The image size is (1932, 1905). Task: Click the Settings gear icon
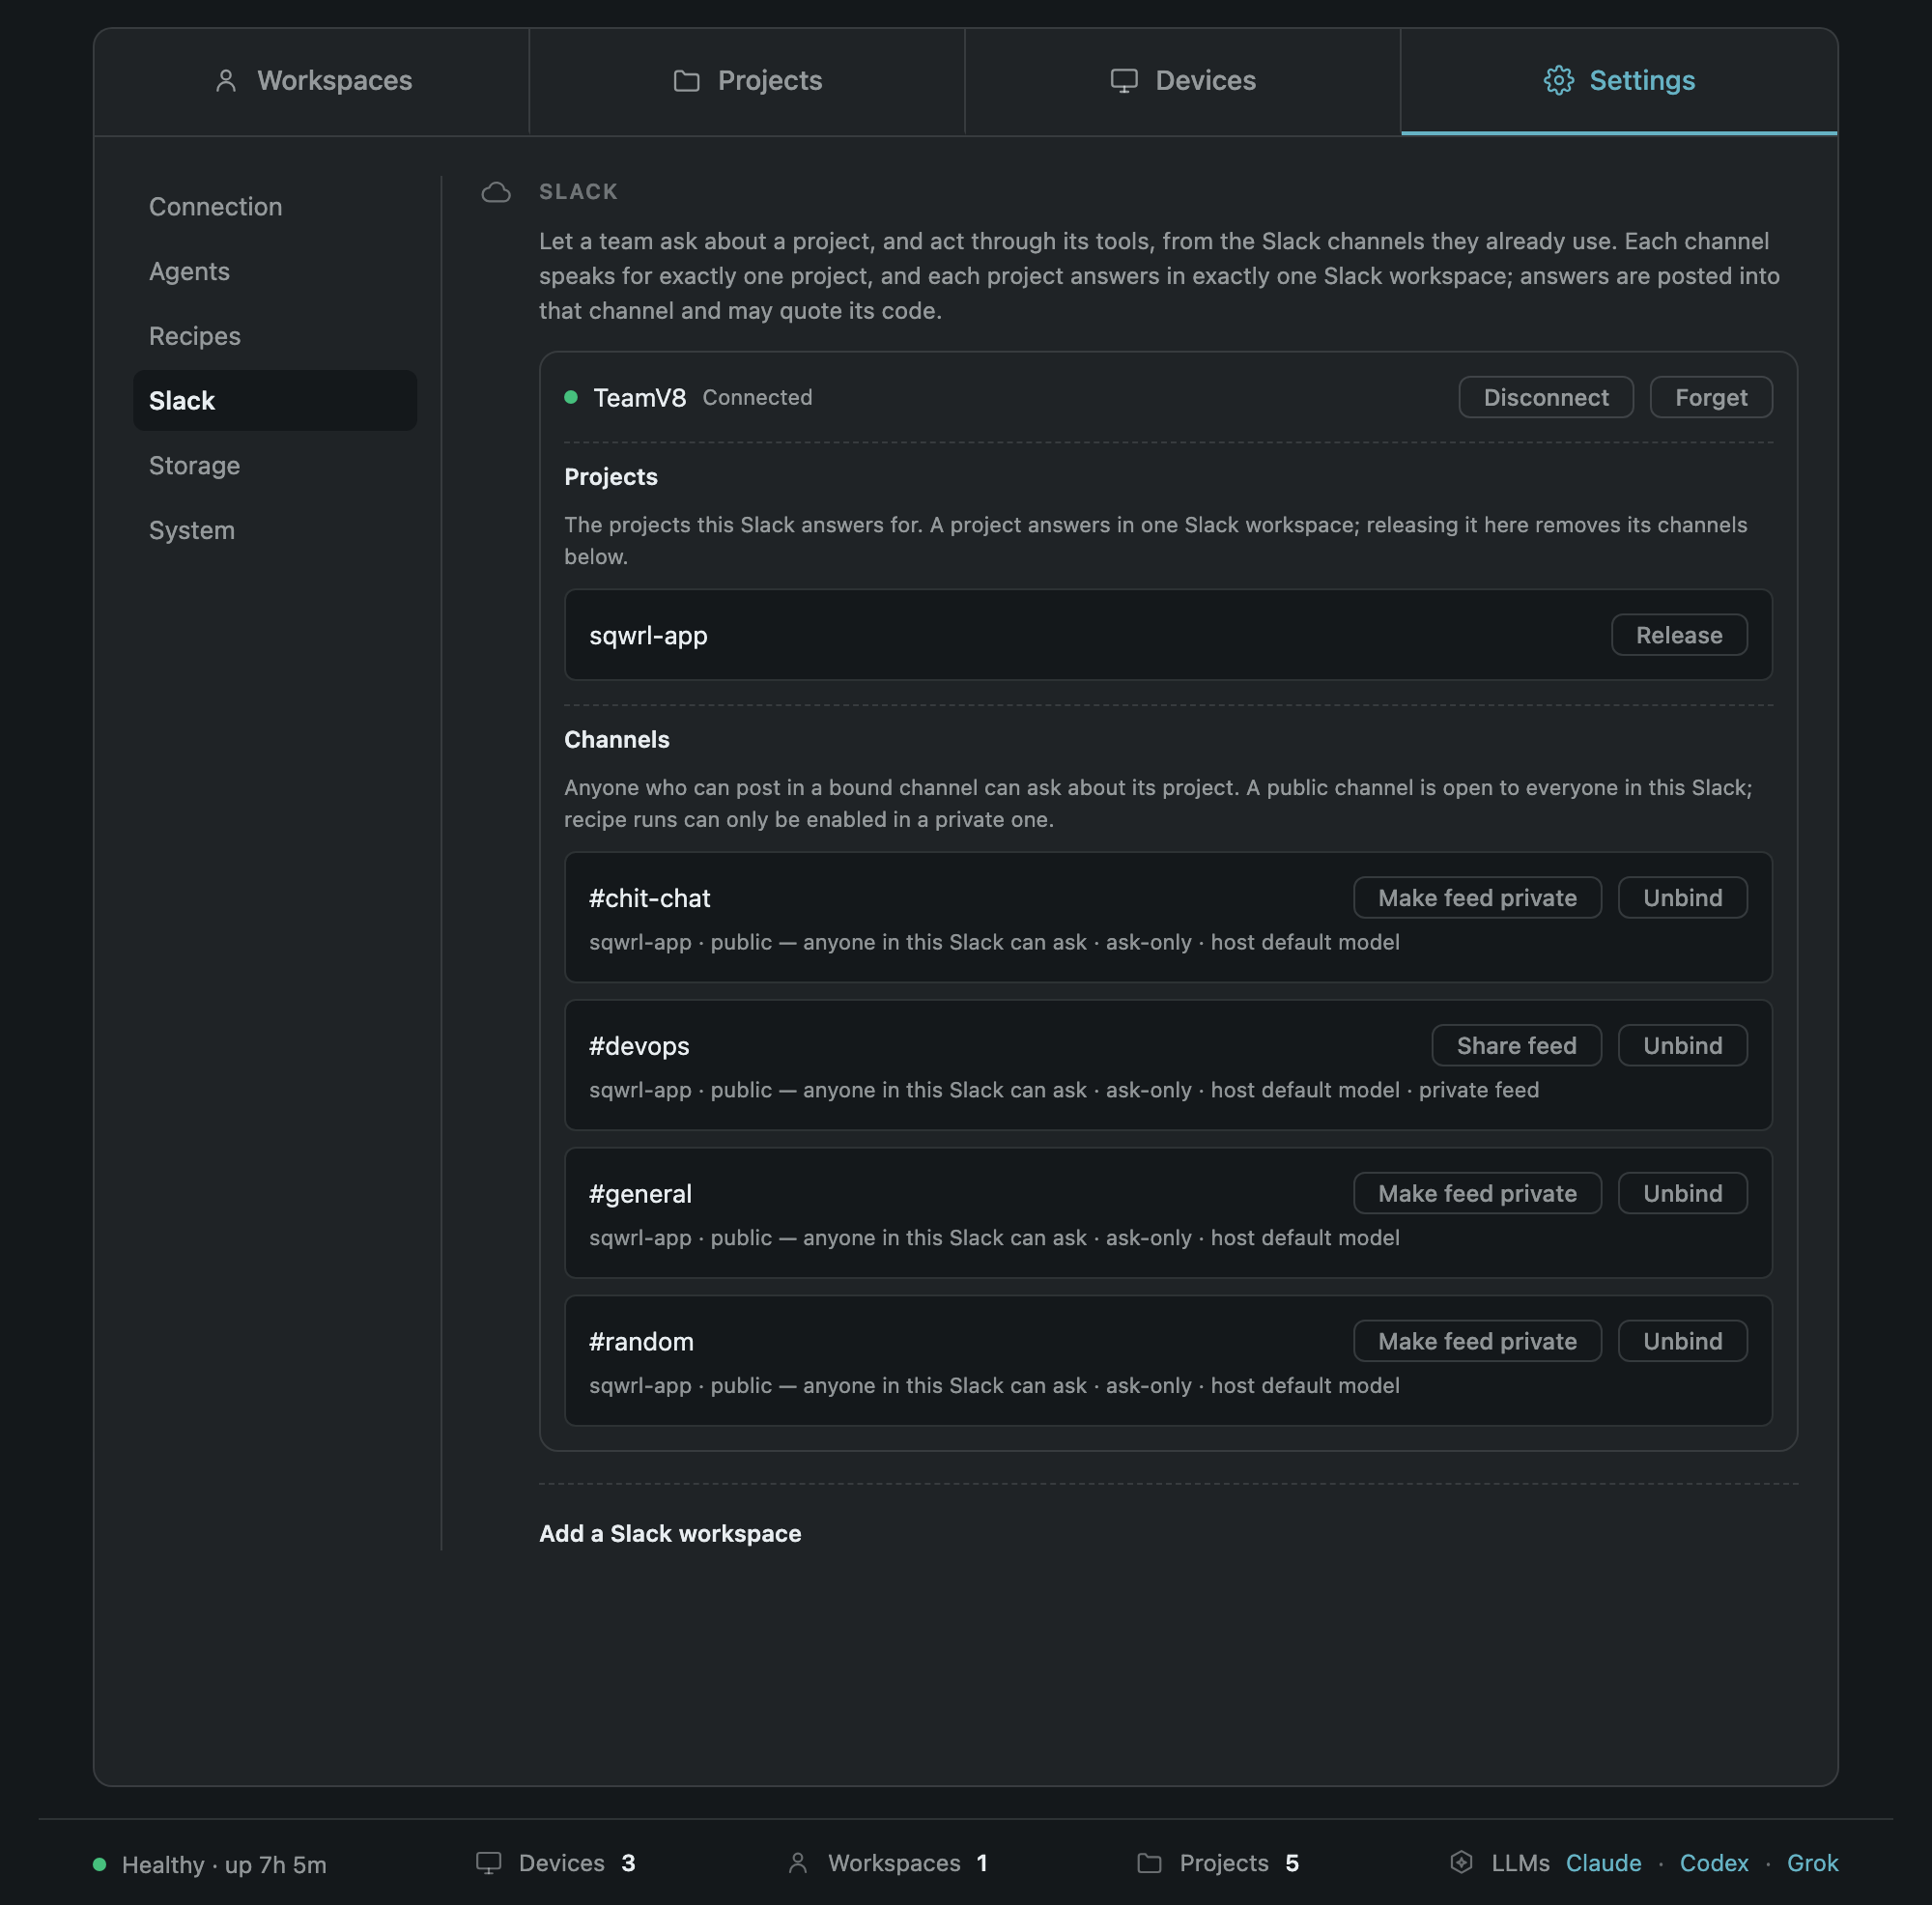coord(1558,81)
